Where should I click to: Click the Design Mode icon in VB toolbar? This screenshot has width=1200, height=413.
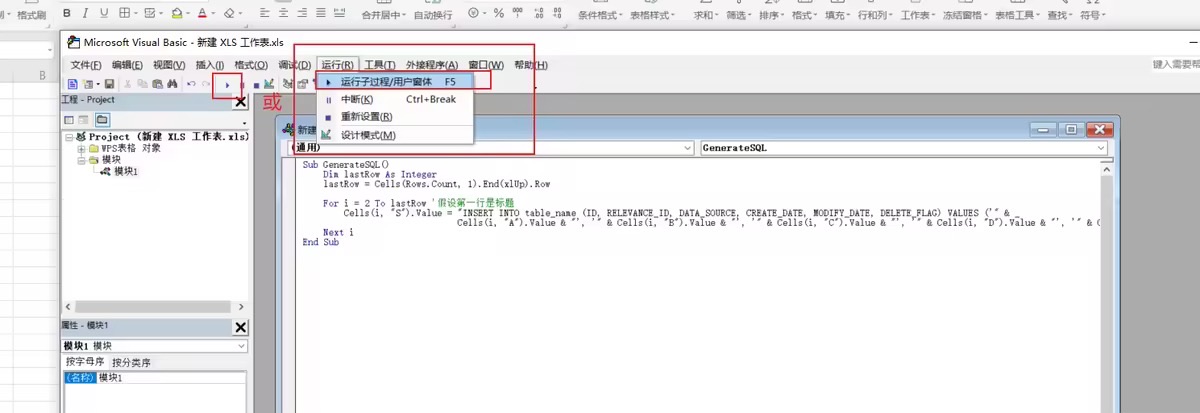coord(270,84)
